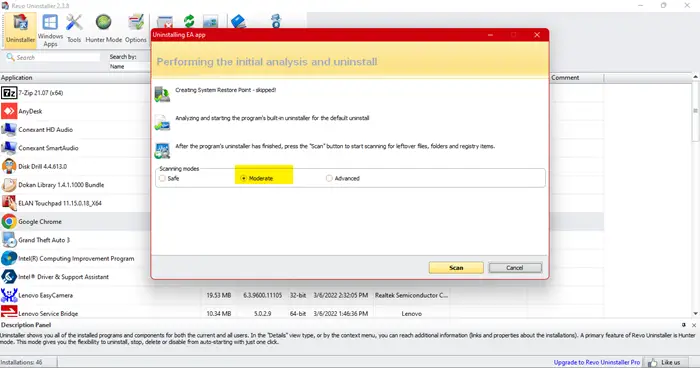Click the Google Chrome icon in list
This screenshot has width=700, height=369.
[9, 221]
